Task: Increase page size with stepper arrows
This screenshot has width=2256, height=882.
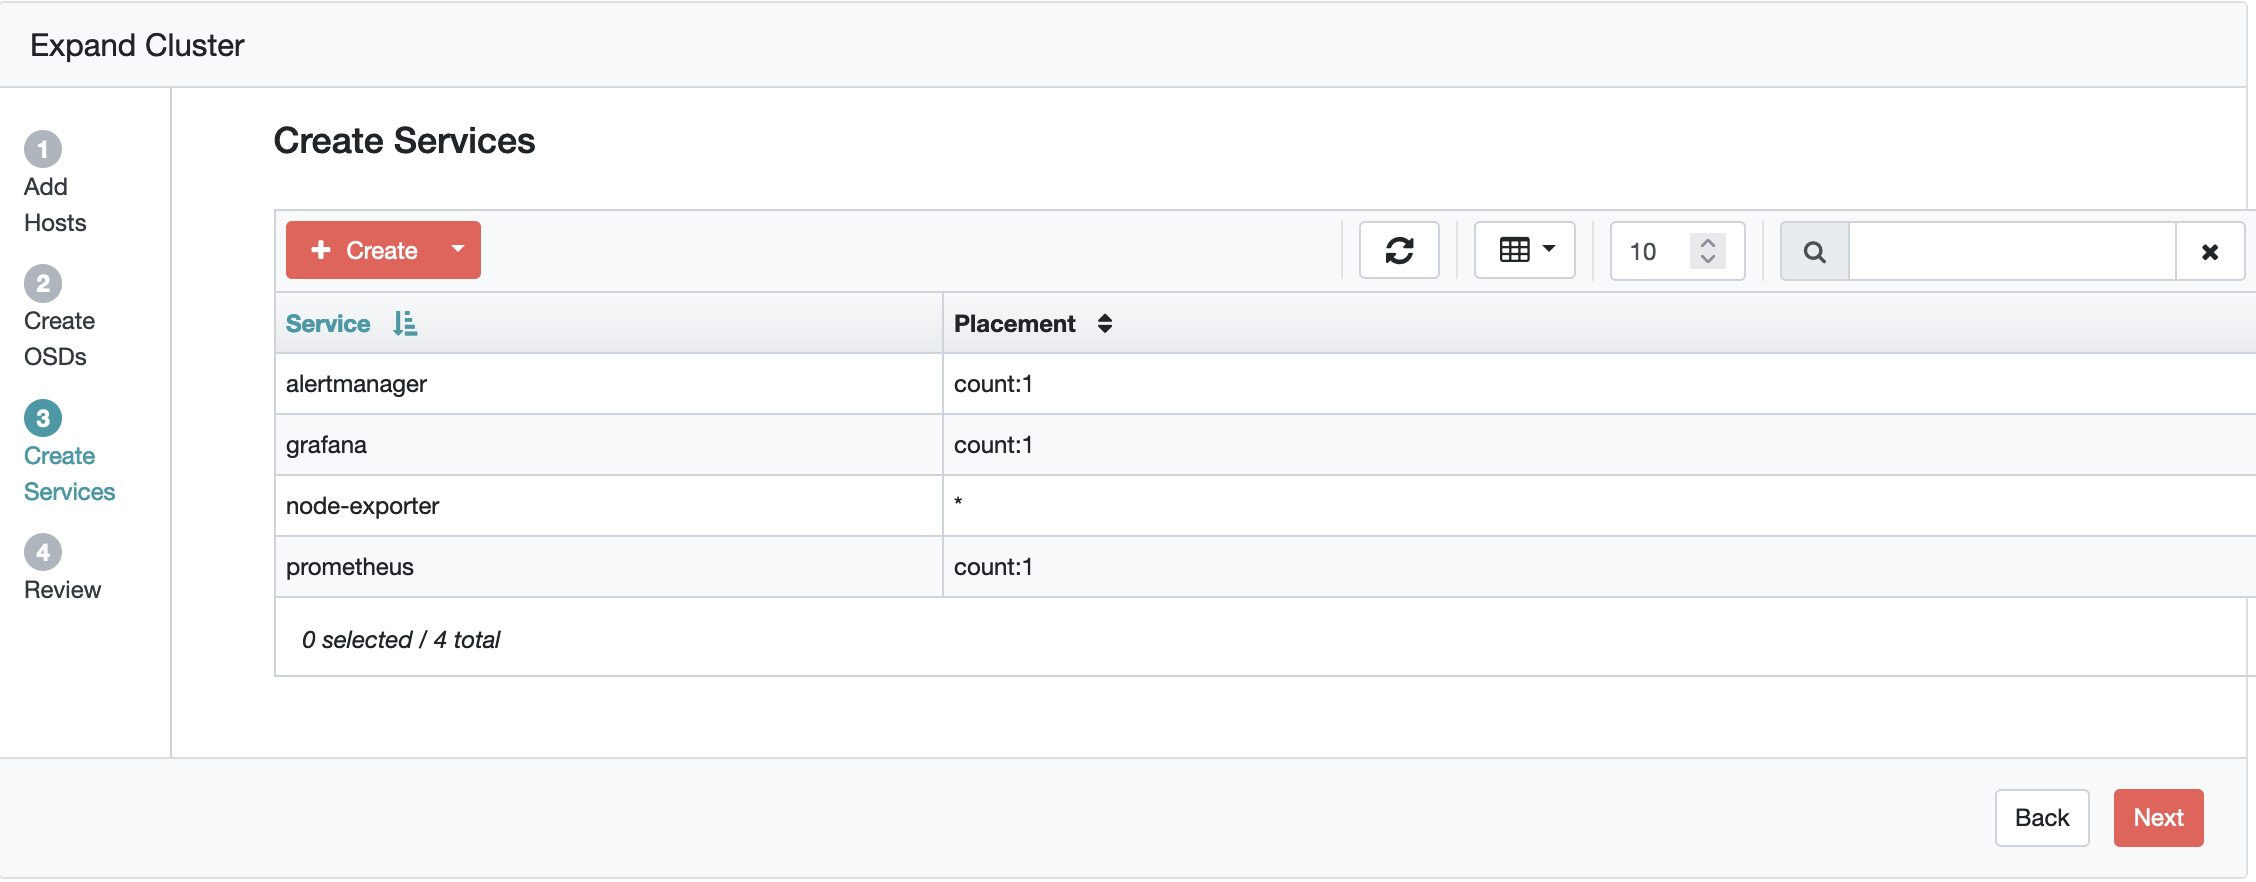Action: [x=1708, y=242]
